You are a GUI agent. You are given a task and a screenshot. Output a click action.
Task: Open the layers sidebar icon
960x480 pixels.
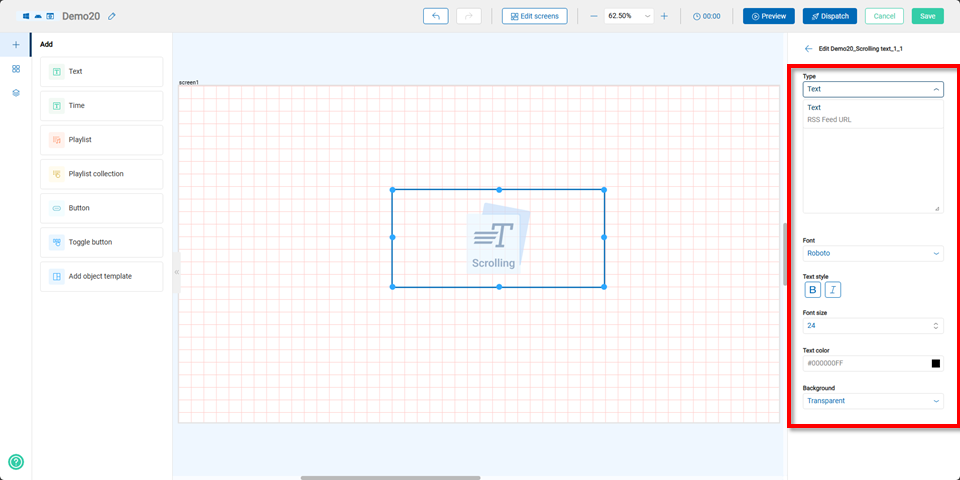(16, 92)
